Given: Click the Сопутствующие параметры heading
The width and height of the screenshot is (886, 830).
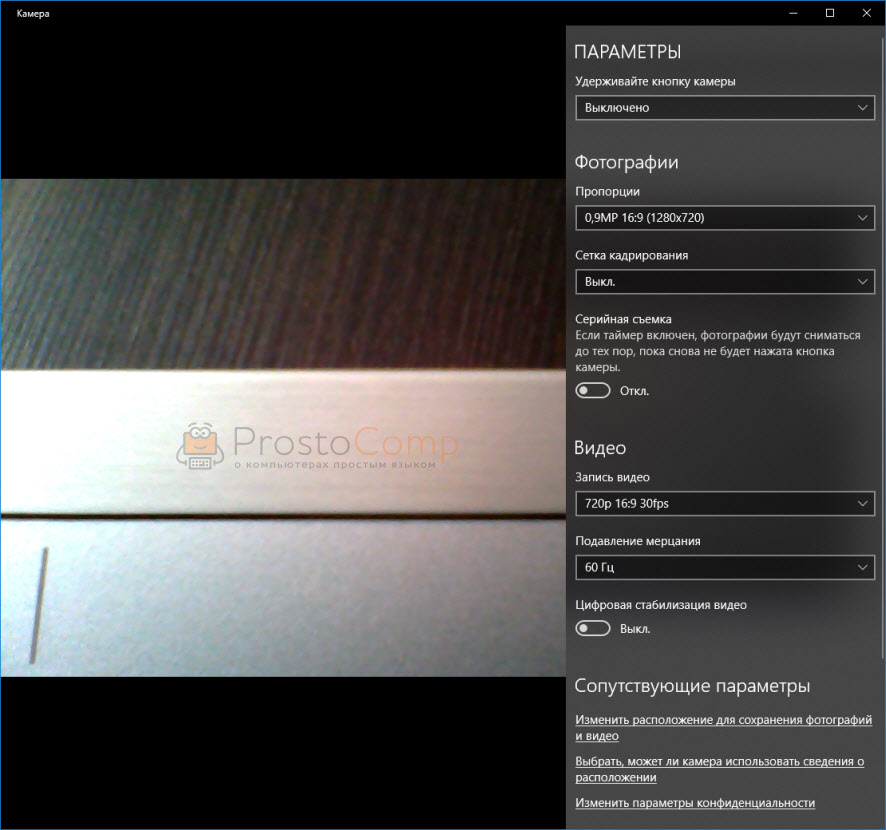Looking at the screenshot, I should tap(691, 686).
